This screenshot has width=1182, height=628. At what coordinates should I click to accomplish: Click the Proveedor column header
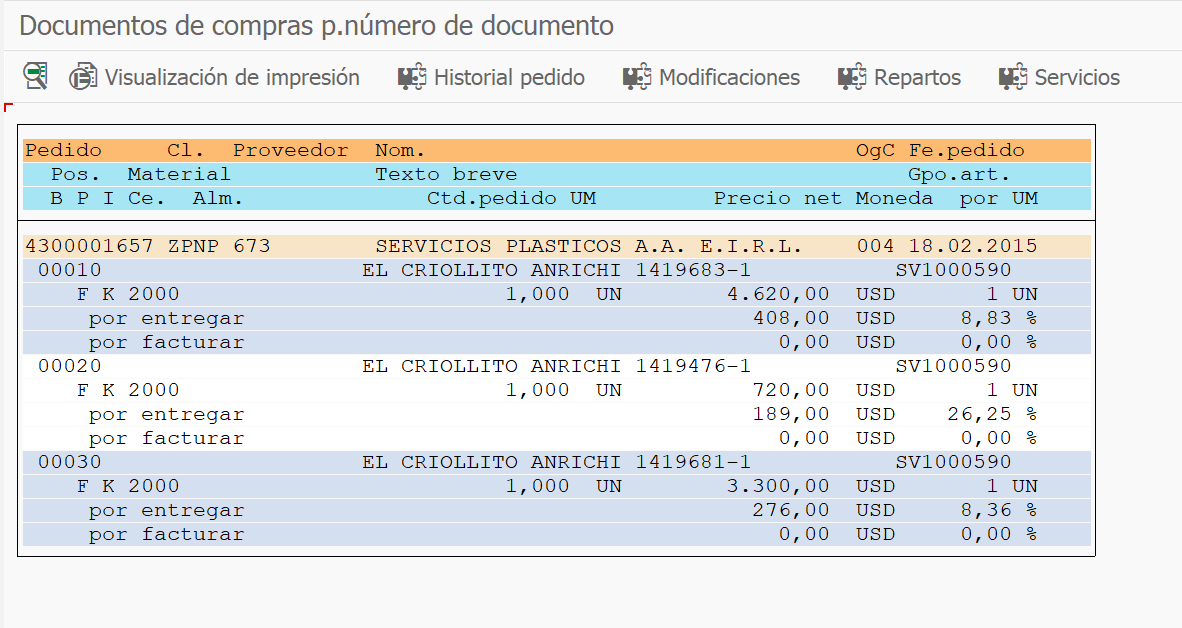[290, 151]
